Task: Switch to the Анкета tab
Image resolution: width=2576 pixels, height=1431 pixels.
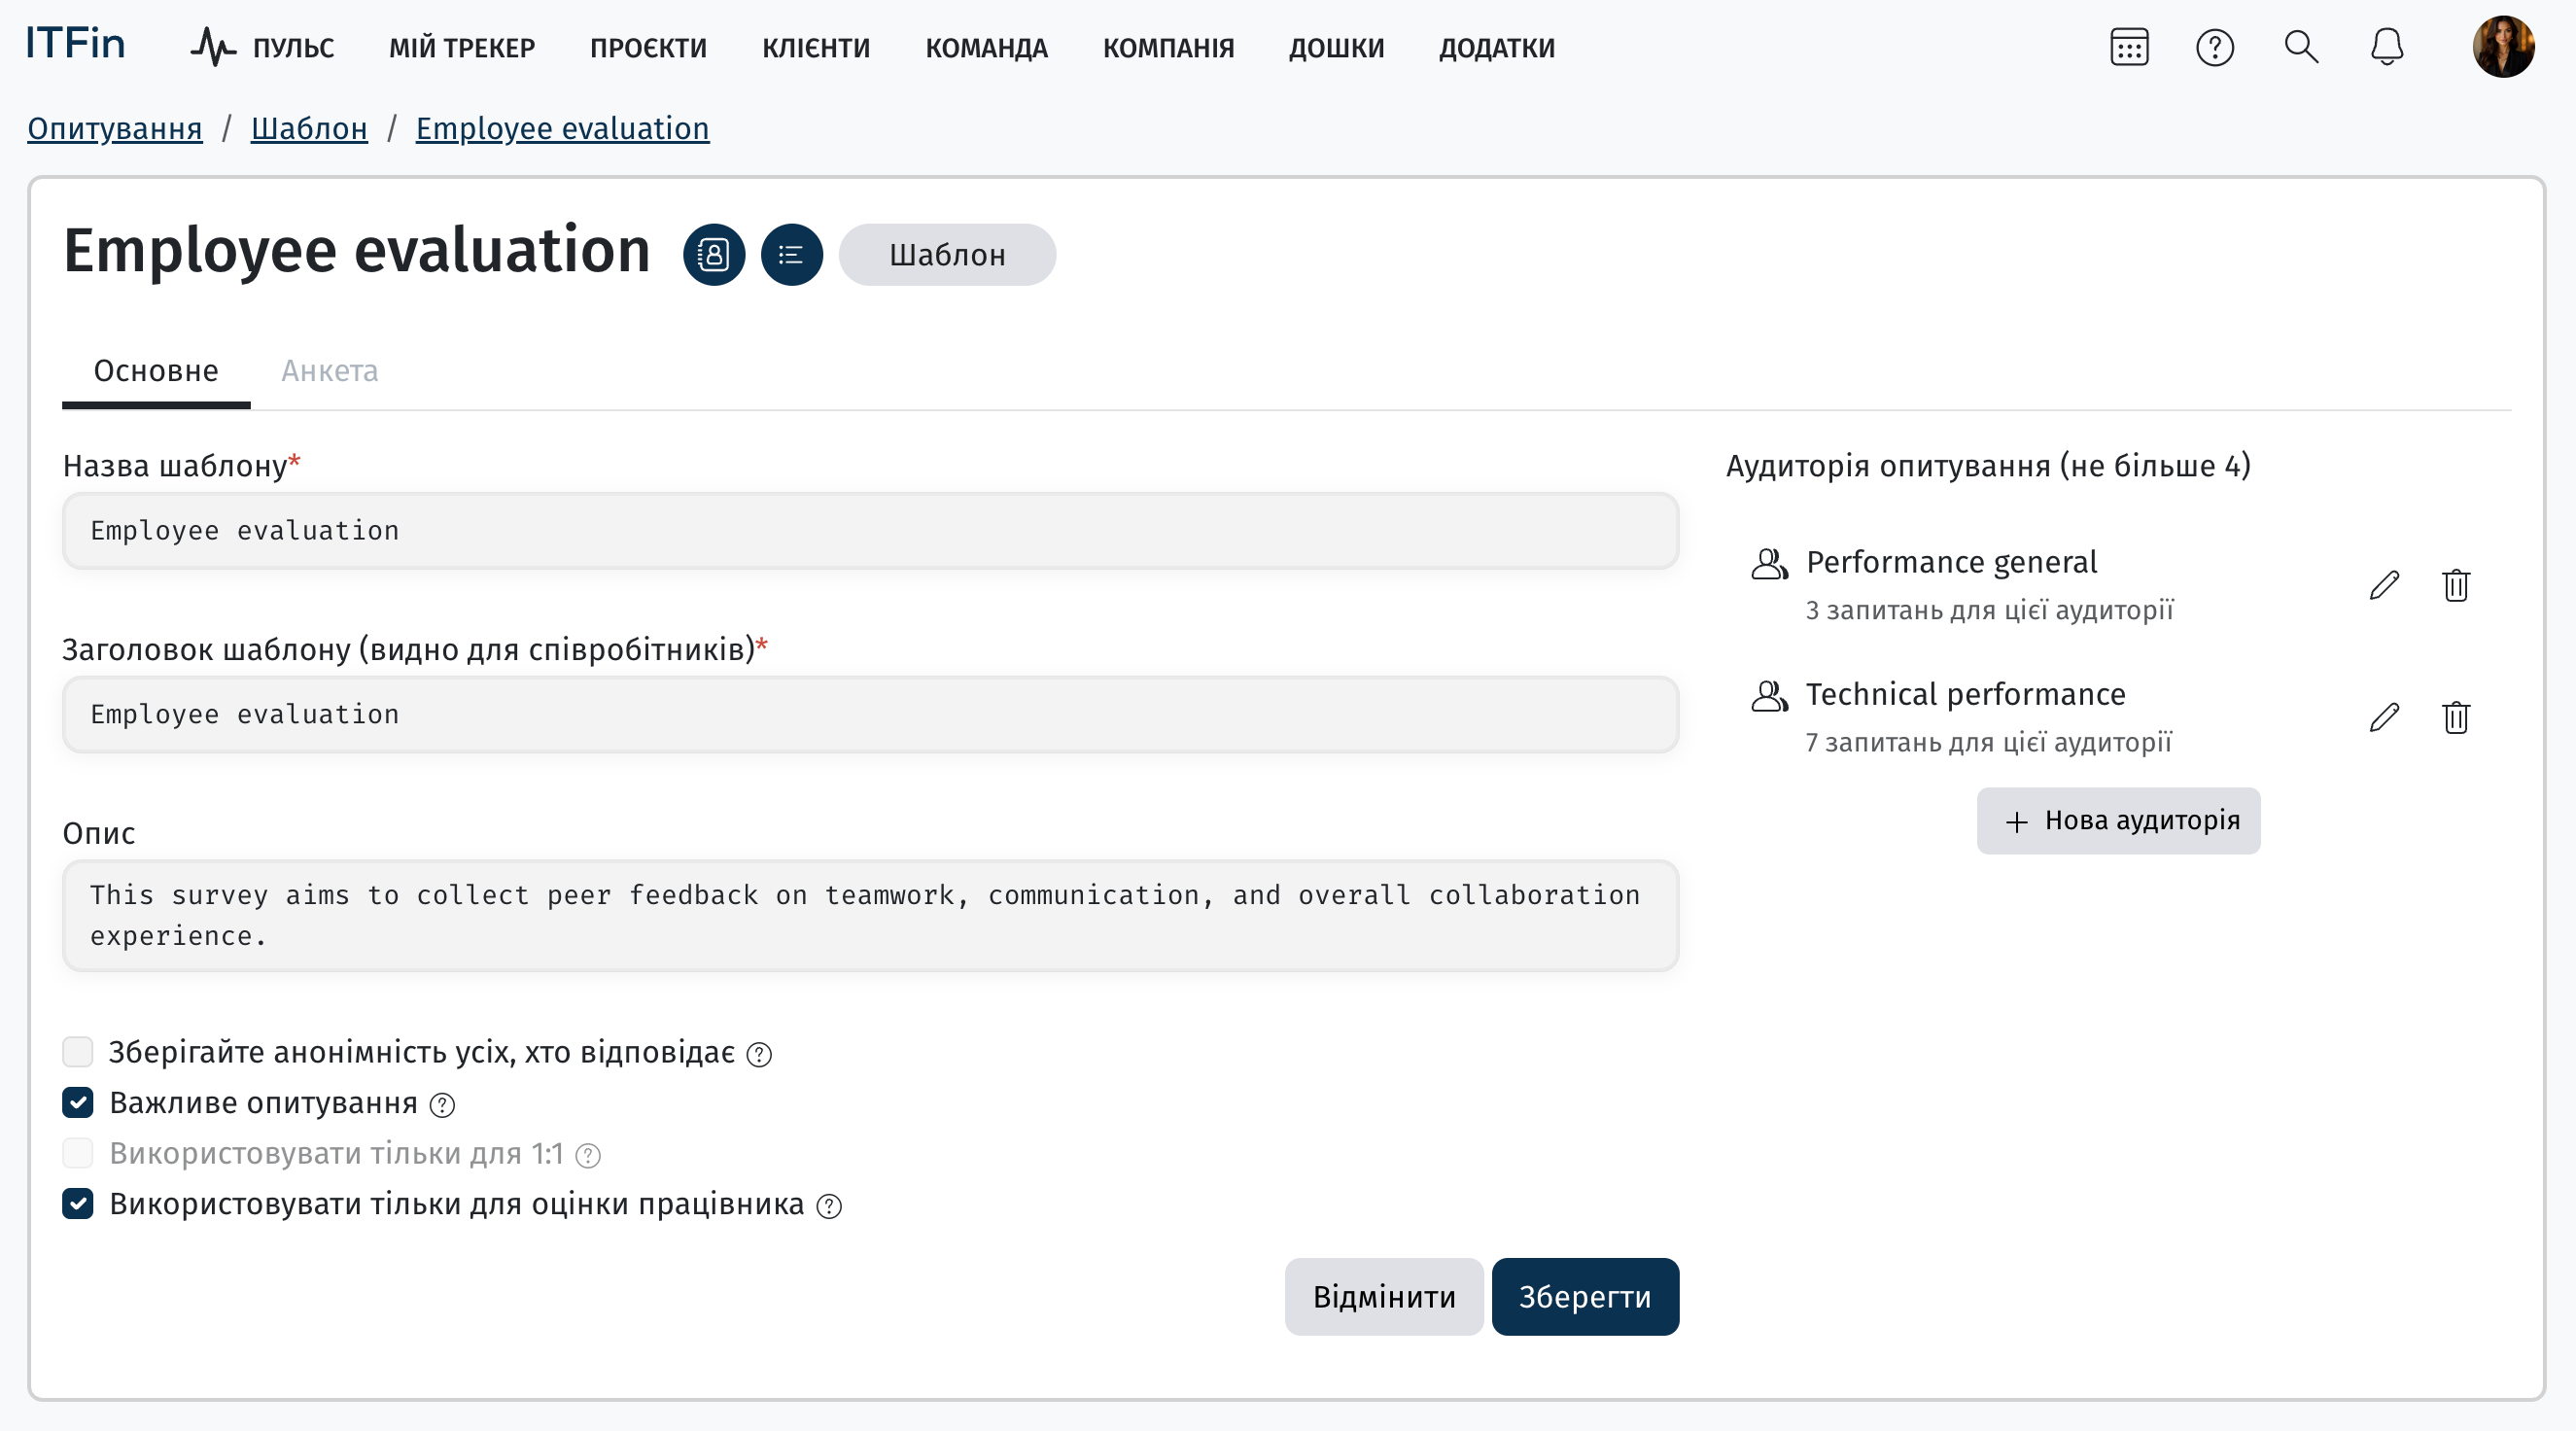Action: (329, 371)
